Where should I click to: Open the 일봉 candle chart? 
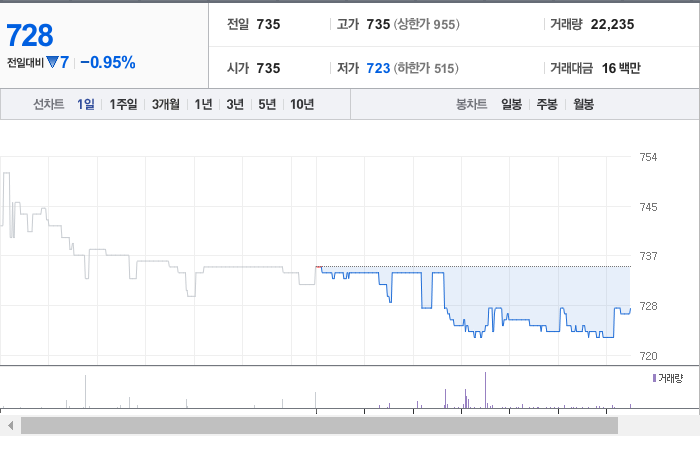pos(511,104)
